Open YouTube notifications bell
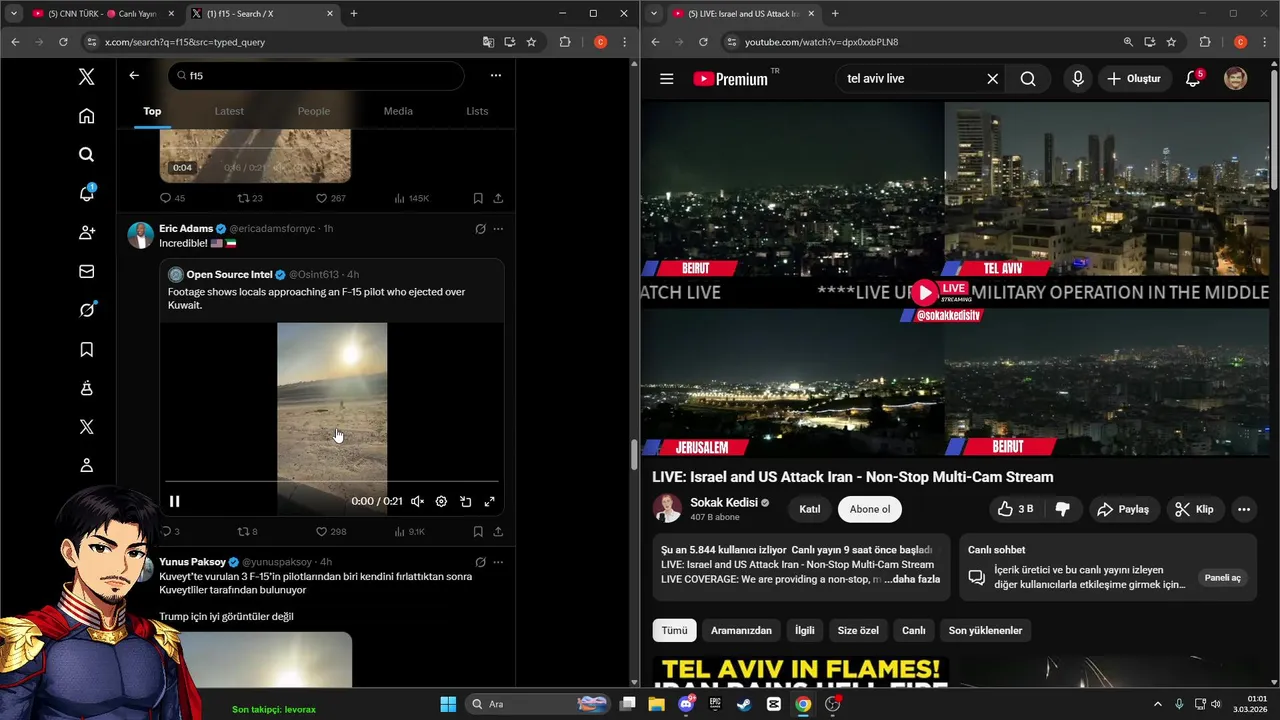 (x=1193, y=78)
